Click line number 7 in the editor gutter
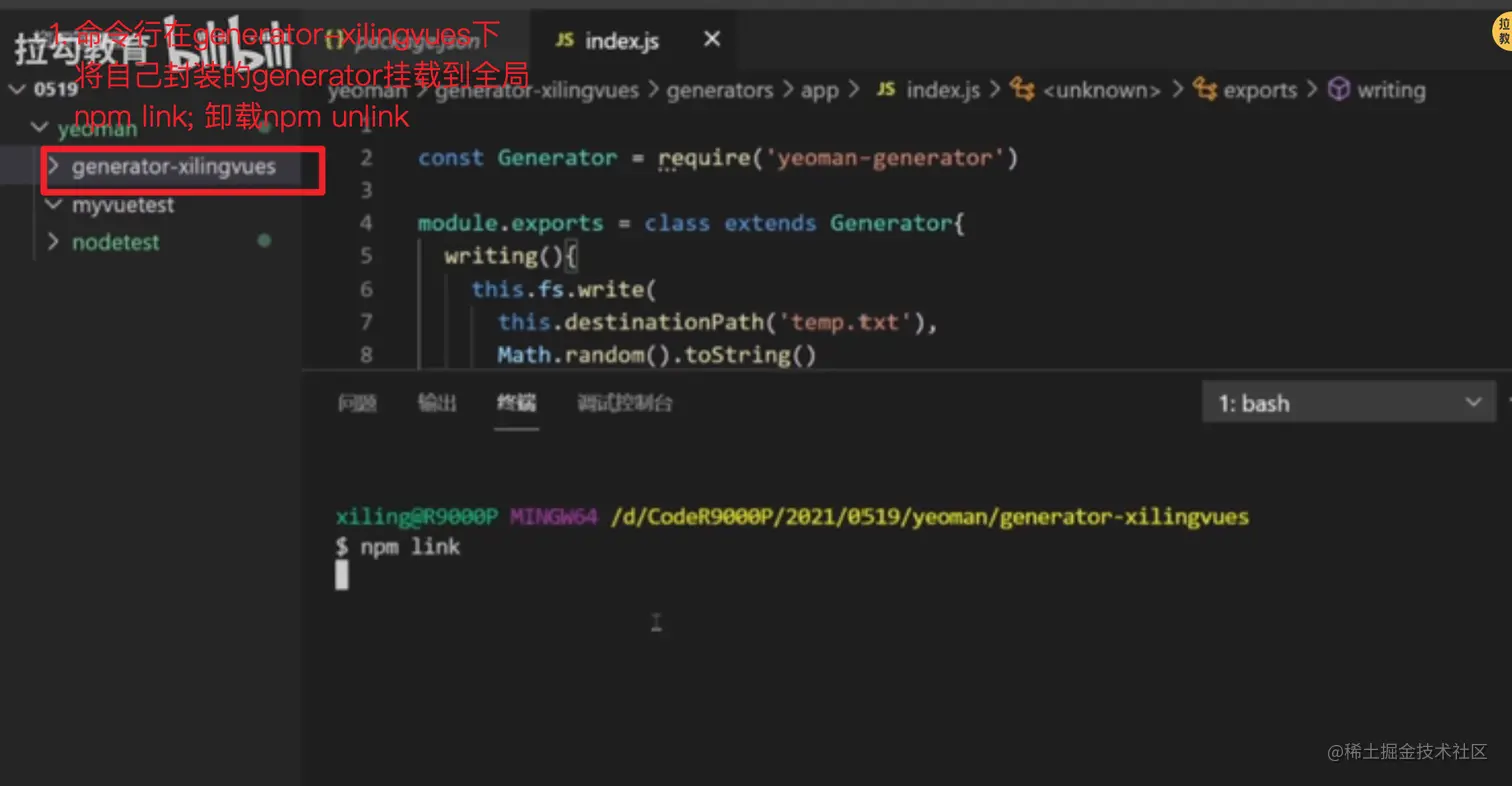This screenshot has height=786, width=1512. click(365, 321)
